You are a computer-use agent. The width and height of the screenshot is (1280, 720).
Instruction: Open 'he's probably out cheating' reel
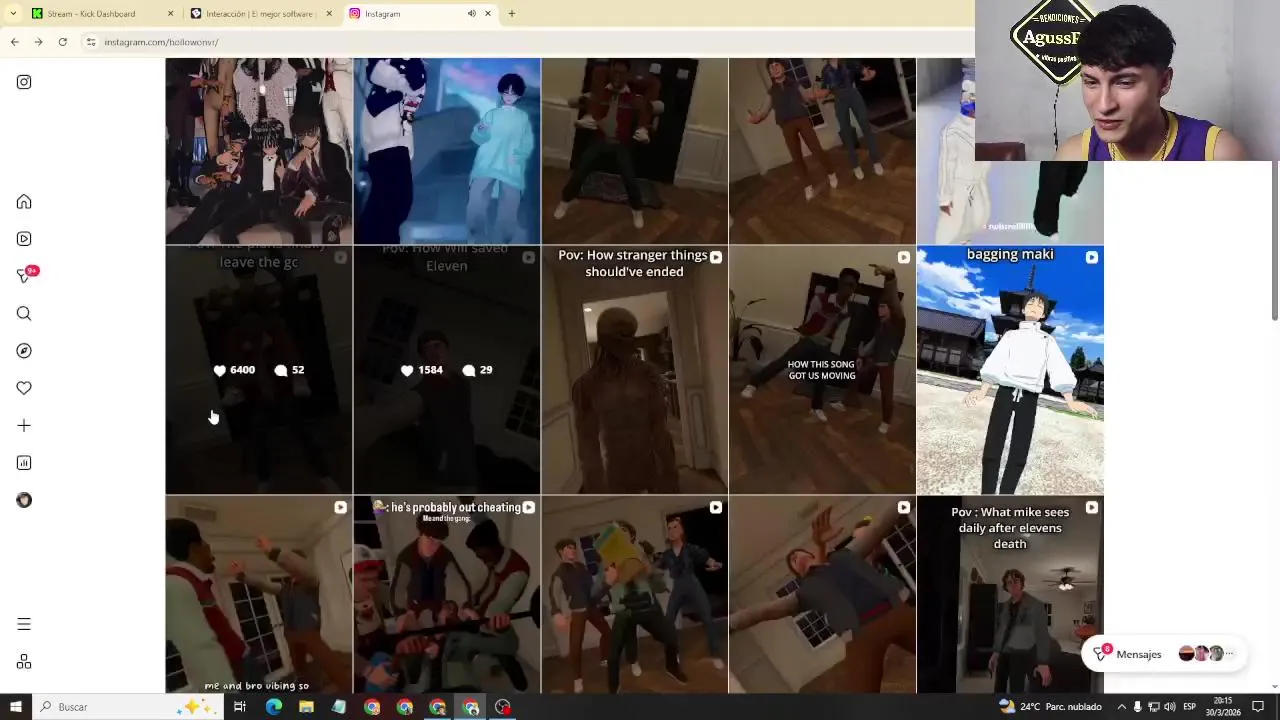[447, 595]
